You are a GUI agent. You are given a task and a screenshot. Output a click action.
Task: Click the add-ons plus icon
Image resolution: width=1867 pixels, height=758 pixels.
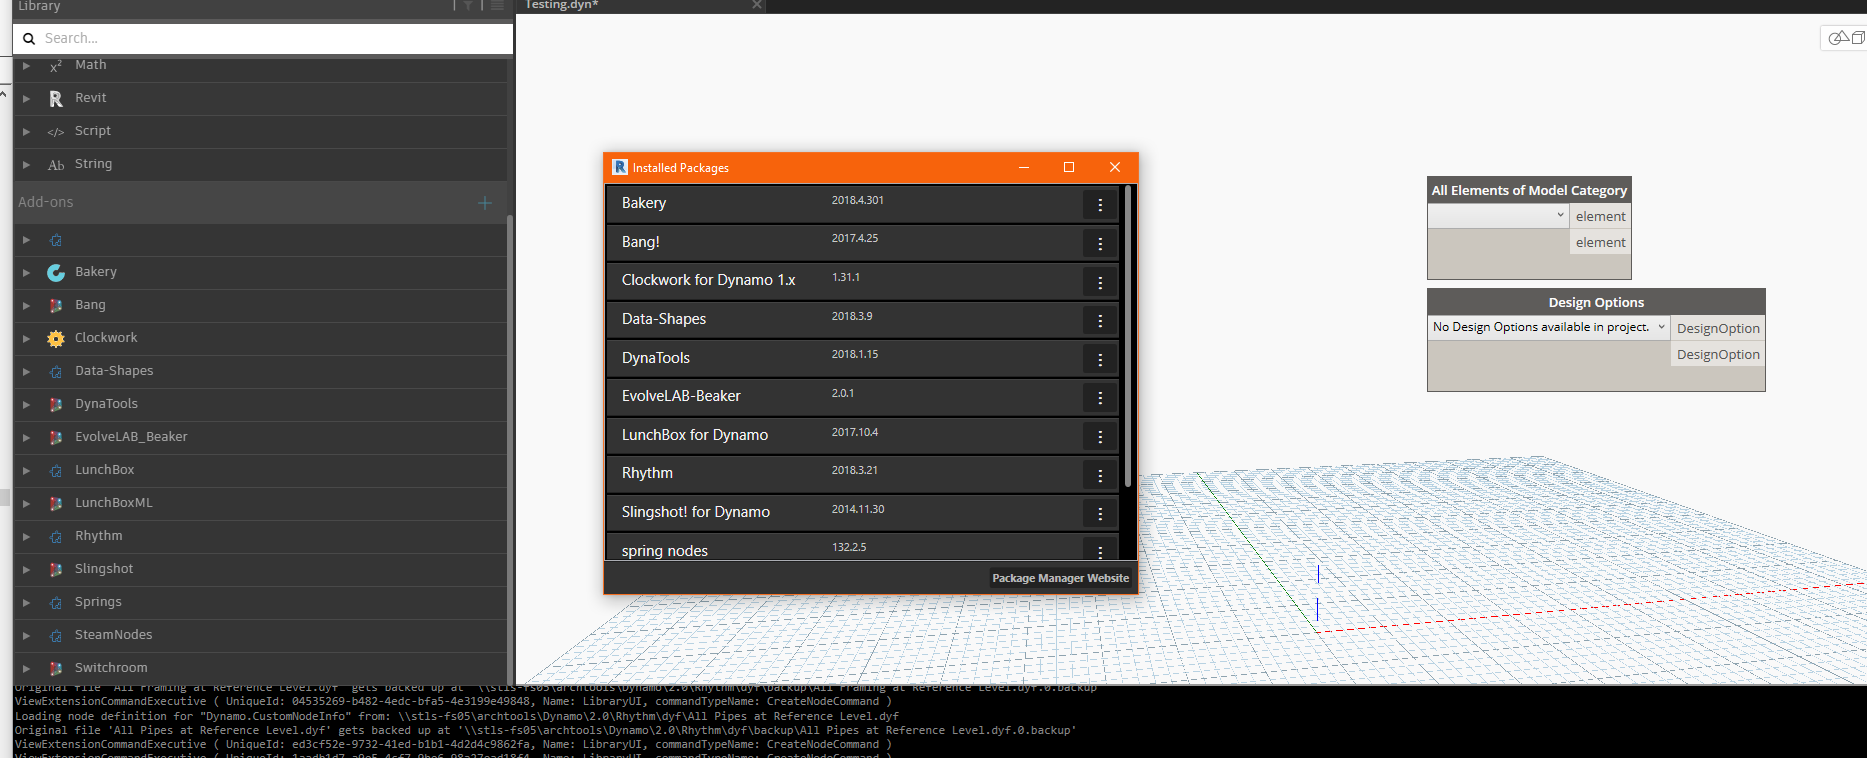(485, 202)
